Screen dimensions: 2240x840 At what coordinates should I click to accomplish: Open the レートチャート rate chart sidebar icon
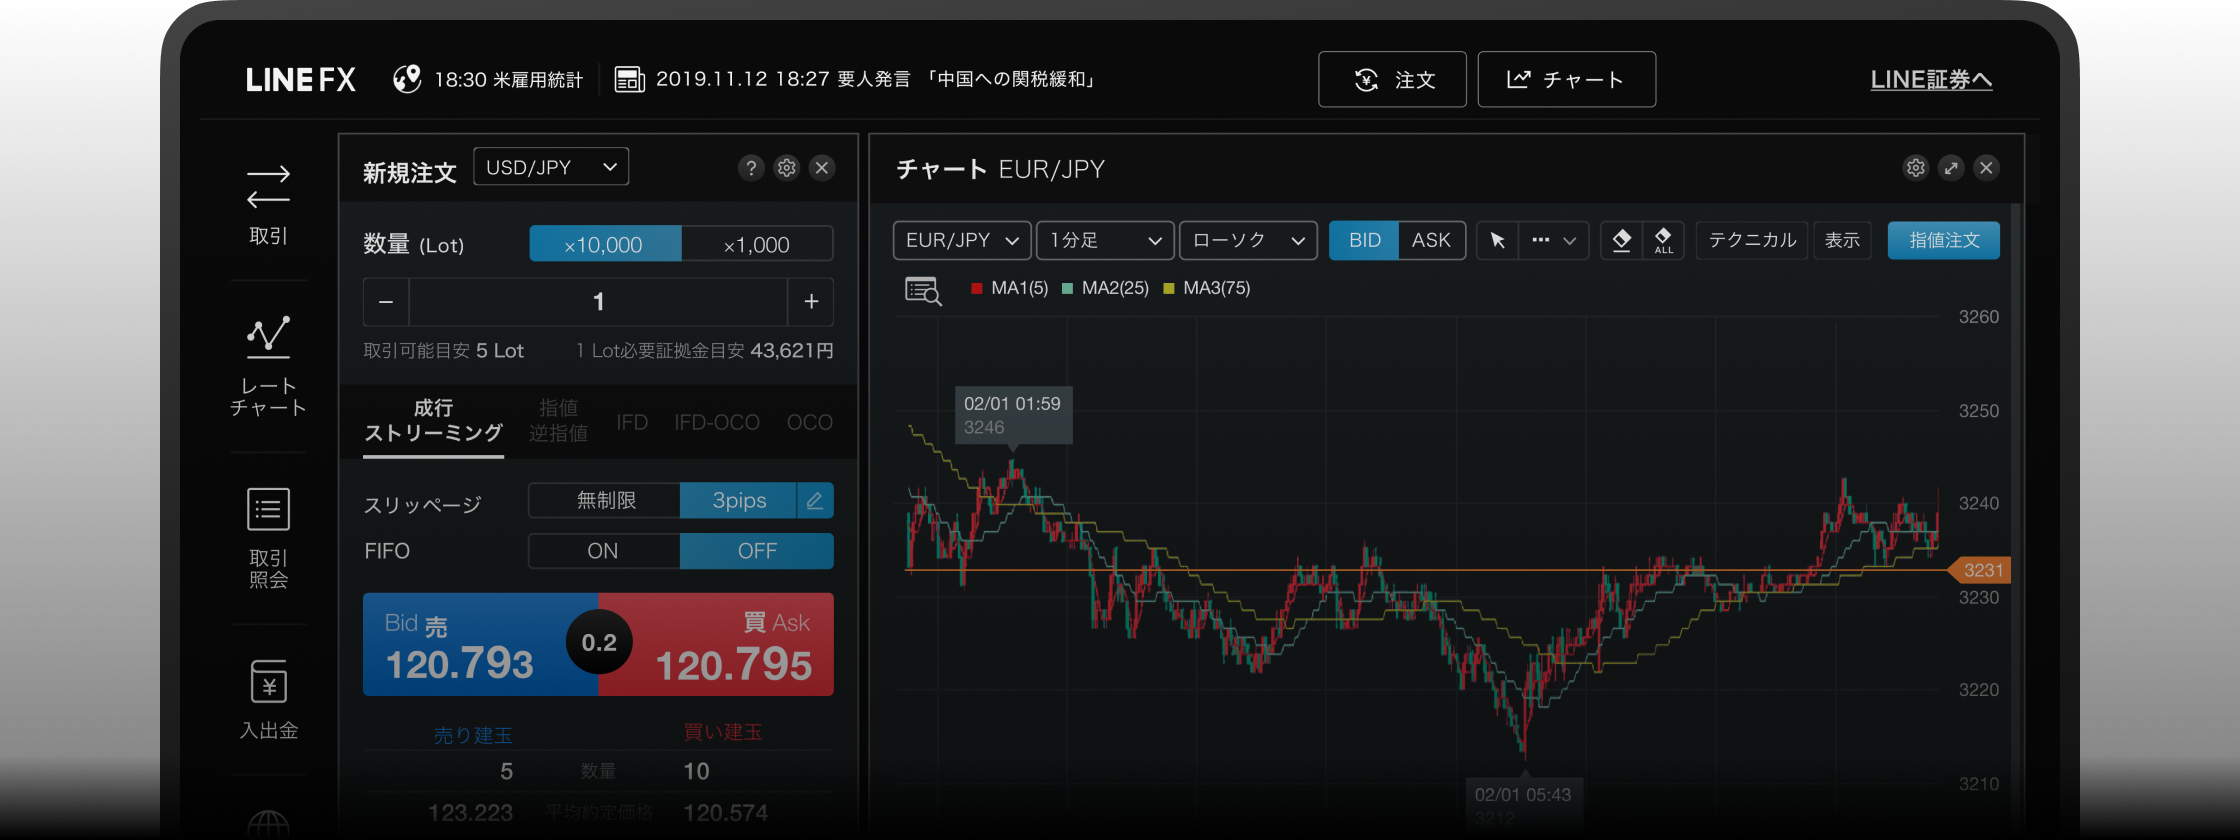(268, 366)
